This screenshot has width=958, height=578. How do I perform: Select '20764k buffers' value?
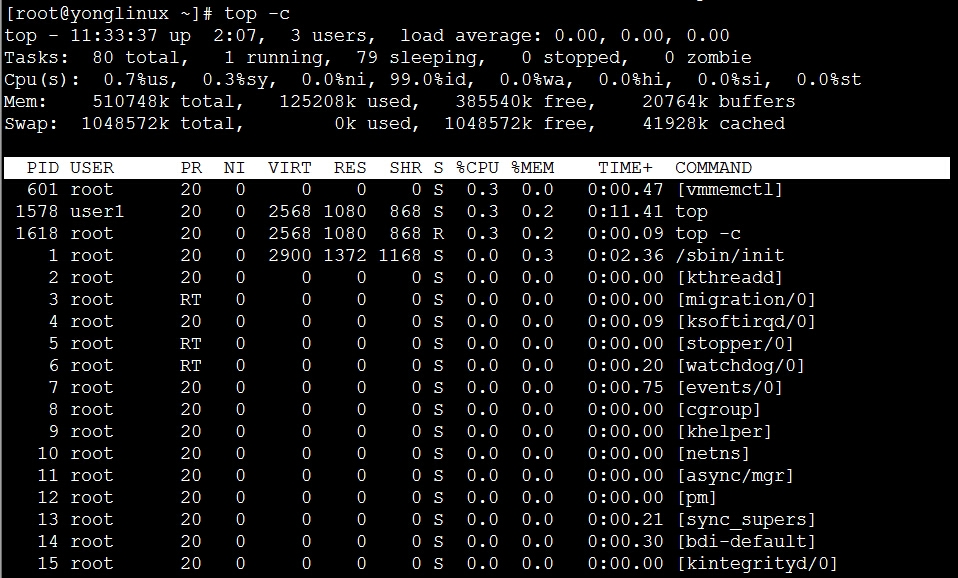[x=718, y=101]
